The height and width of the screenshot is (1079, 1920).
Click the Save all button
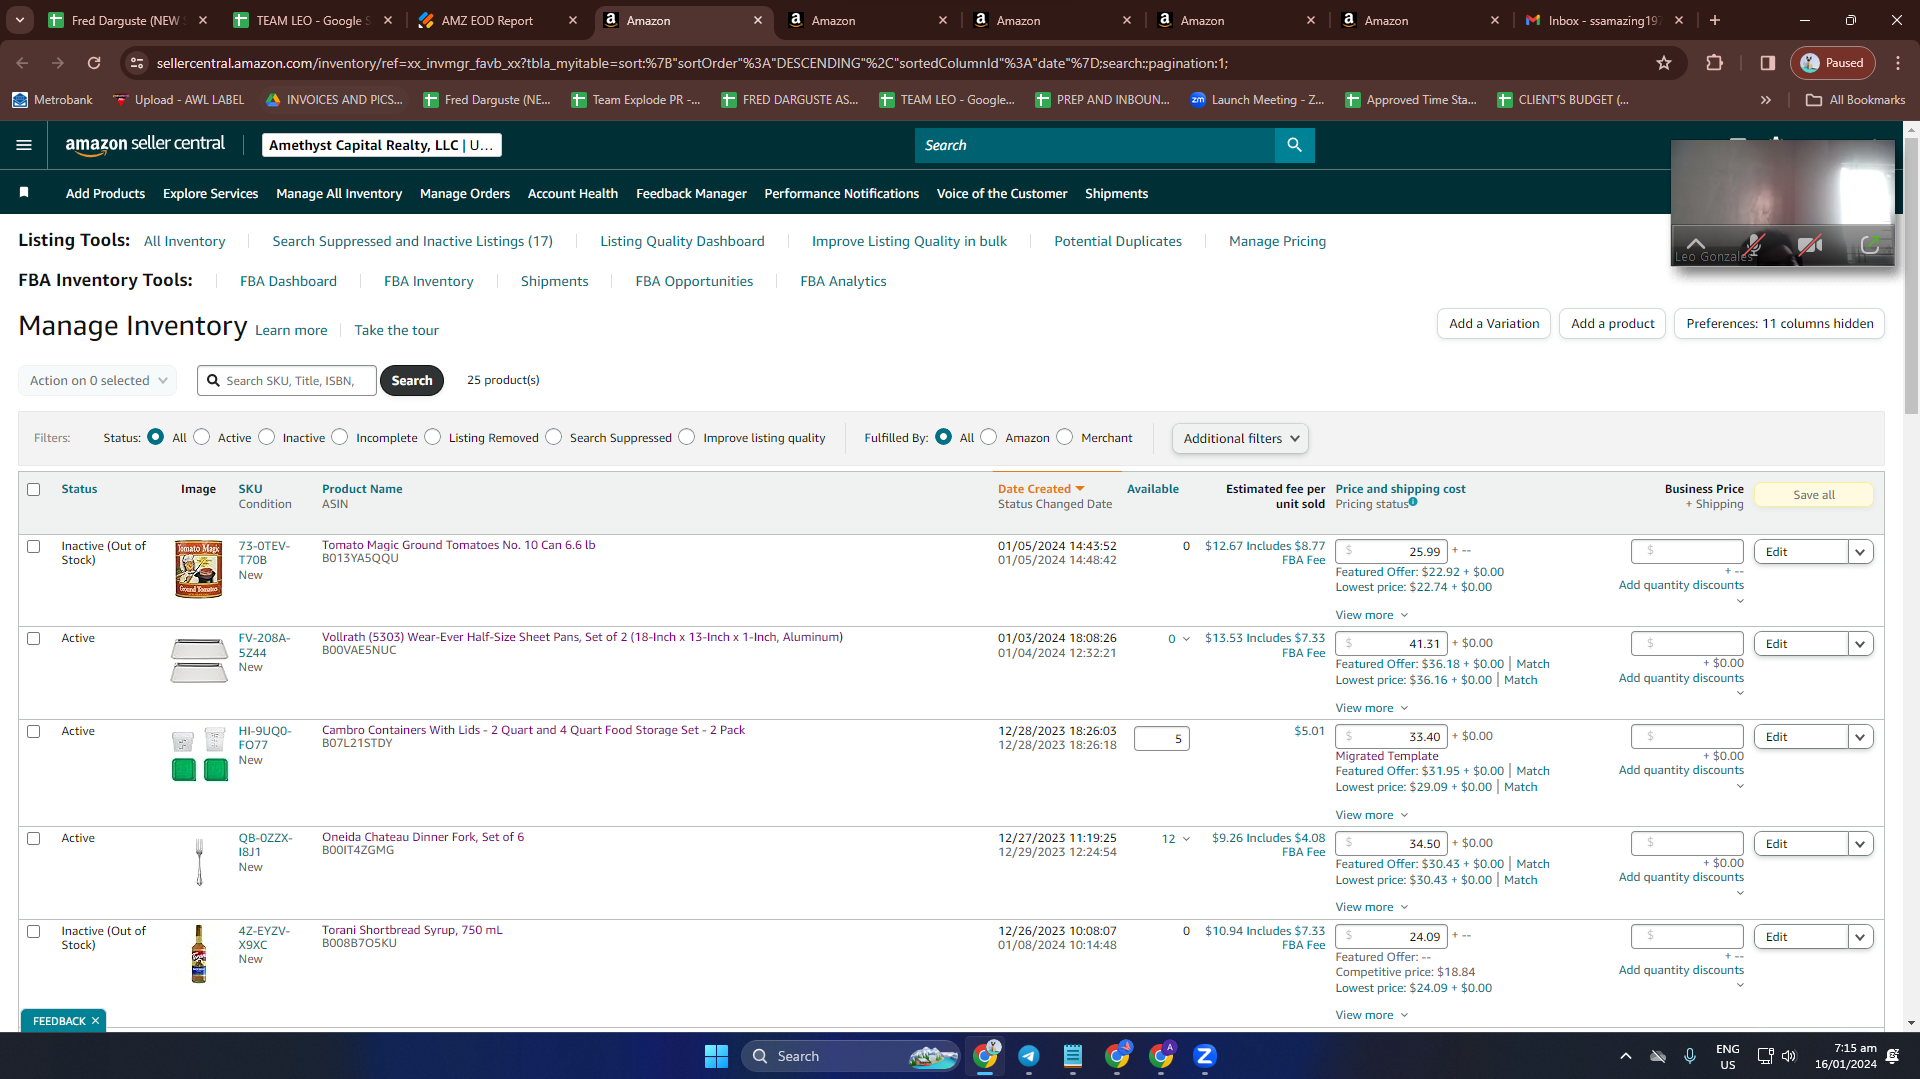[1813, 495]
